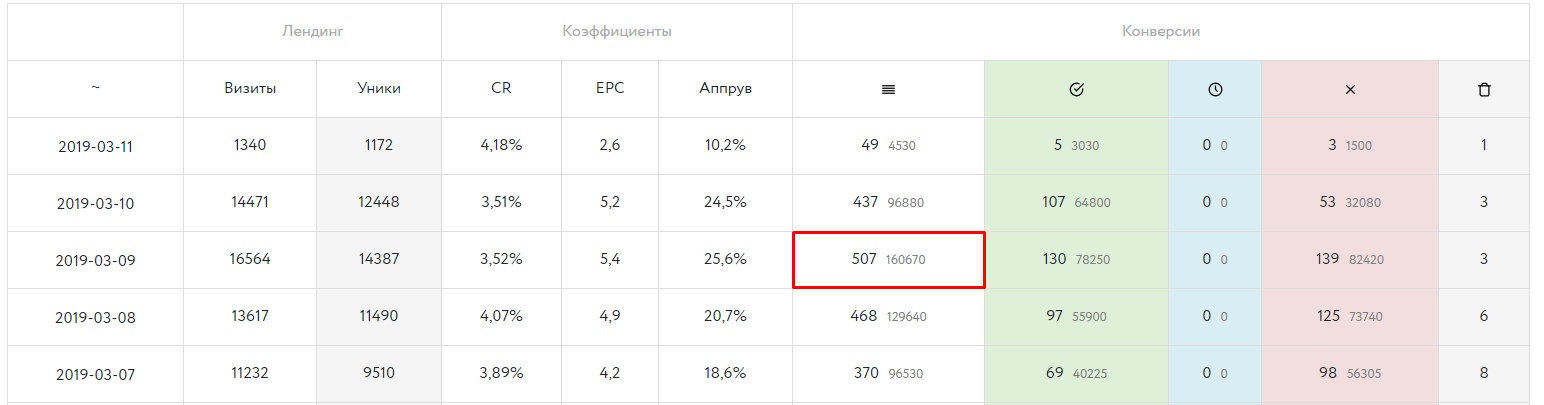Click the tilde date column header
The height and width of the screenshot is (405, 1544).
[95, 88]
